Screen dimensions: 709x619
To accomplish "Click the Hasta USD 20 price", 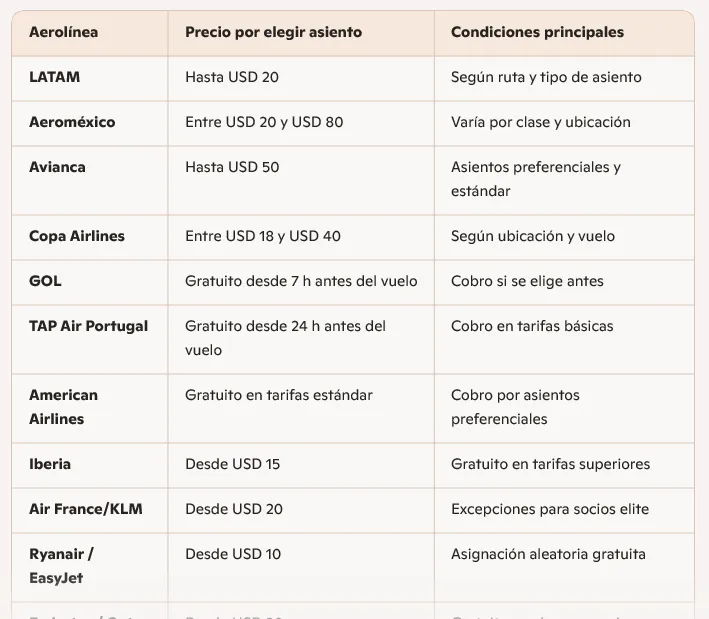I will click(x=232, y=77).
